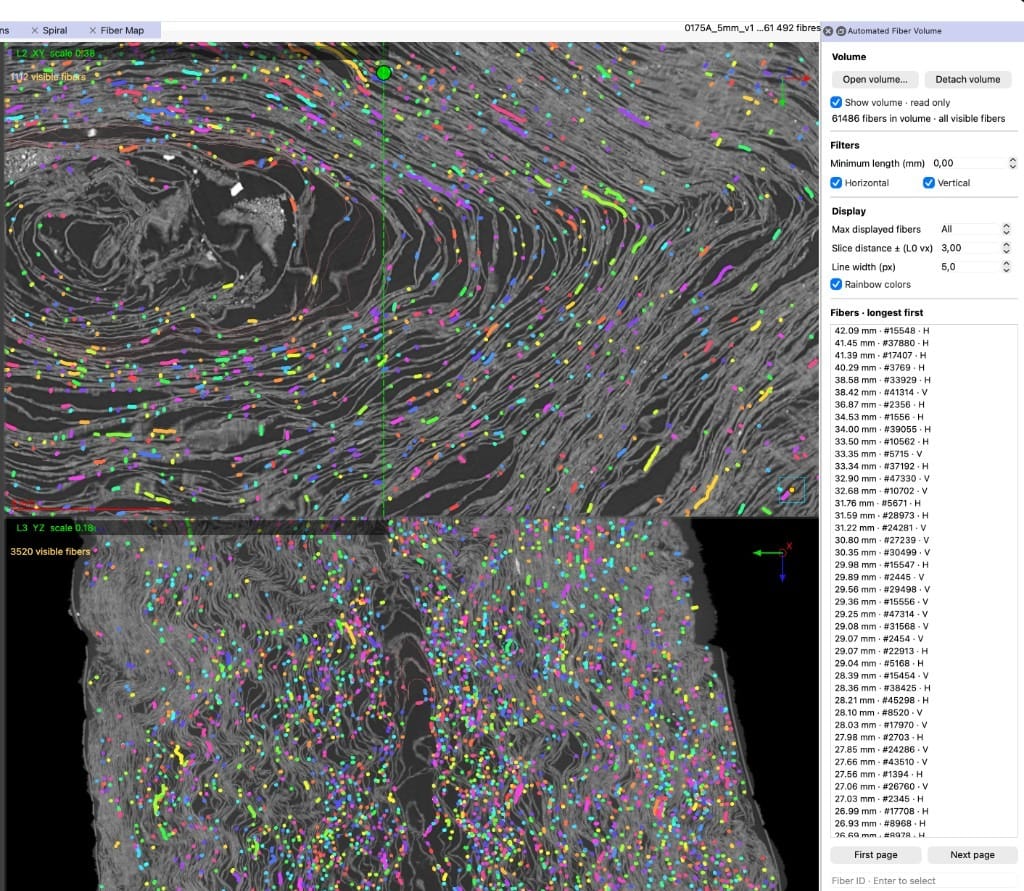
Task: Disable Rainbow colors checkbox
Action: pos(836,284)
